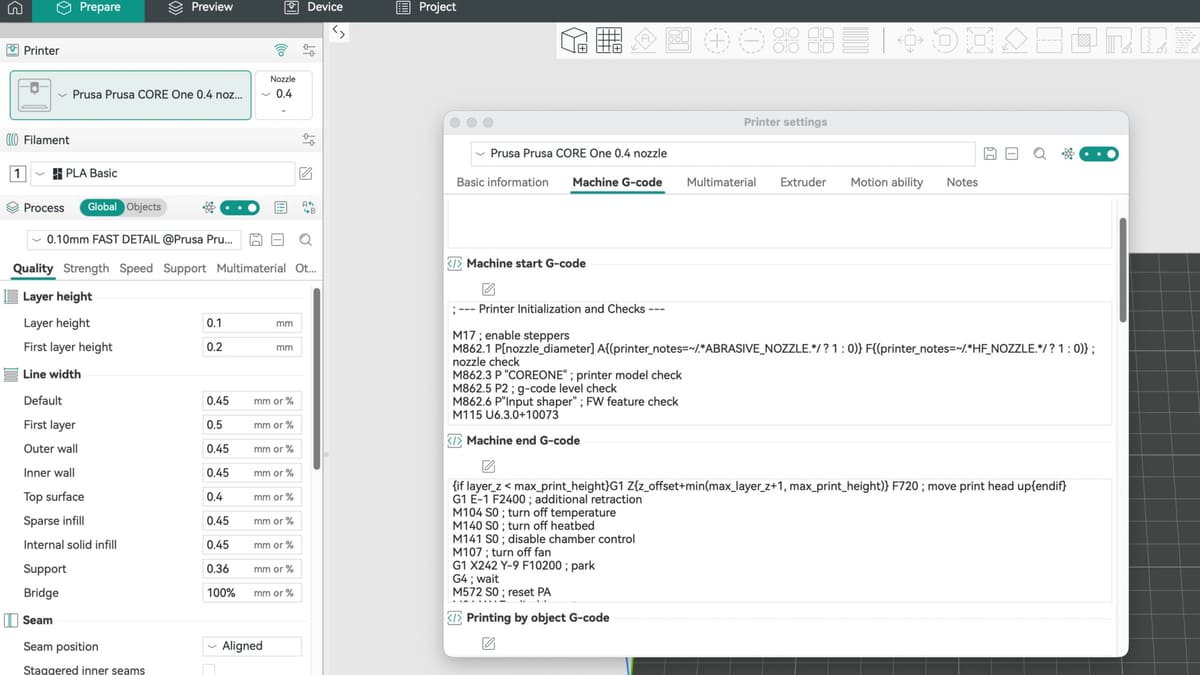Select the Rotate tool icon

(x=945, y=41)
